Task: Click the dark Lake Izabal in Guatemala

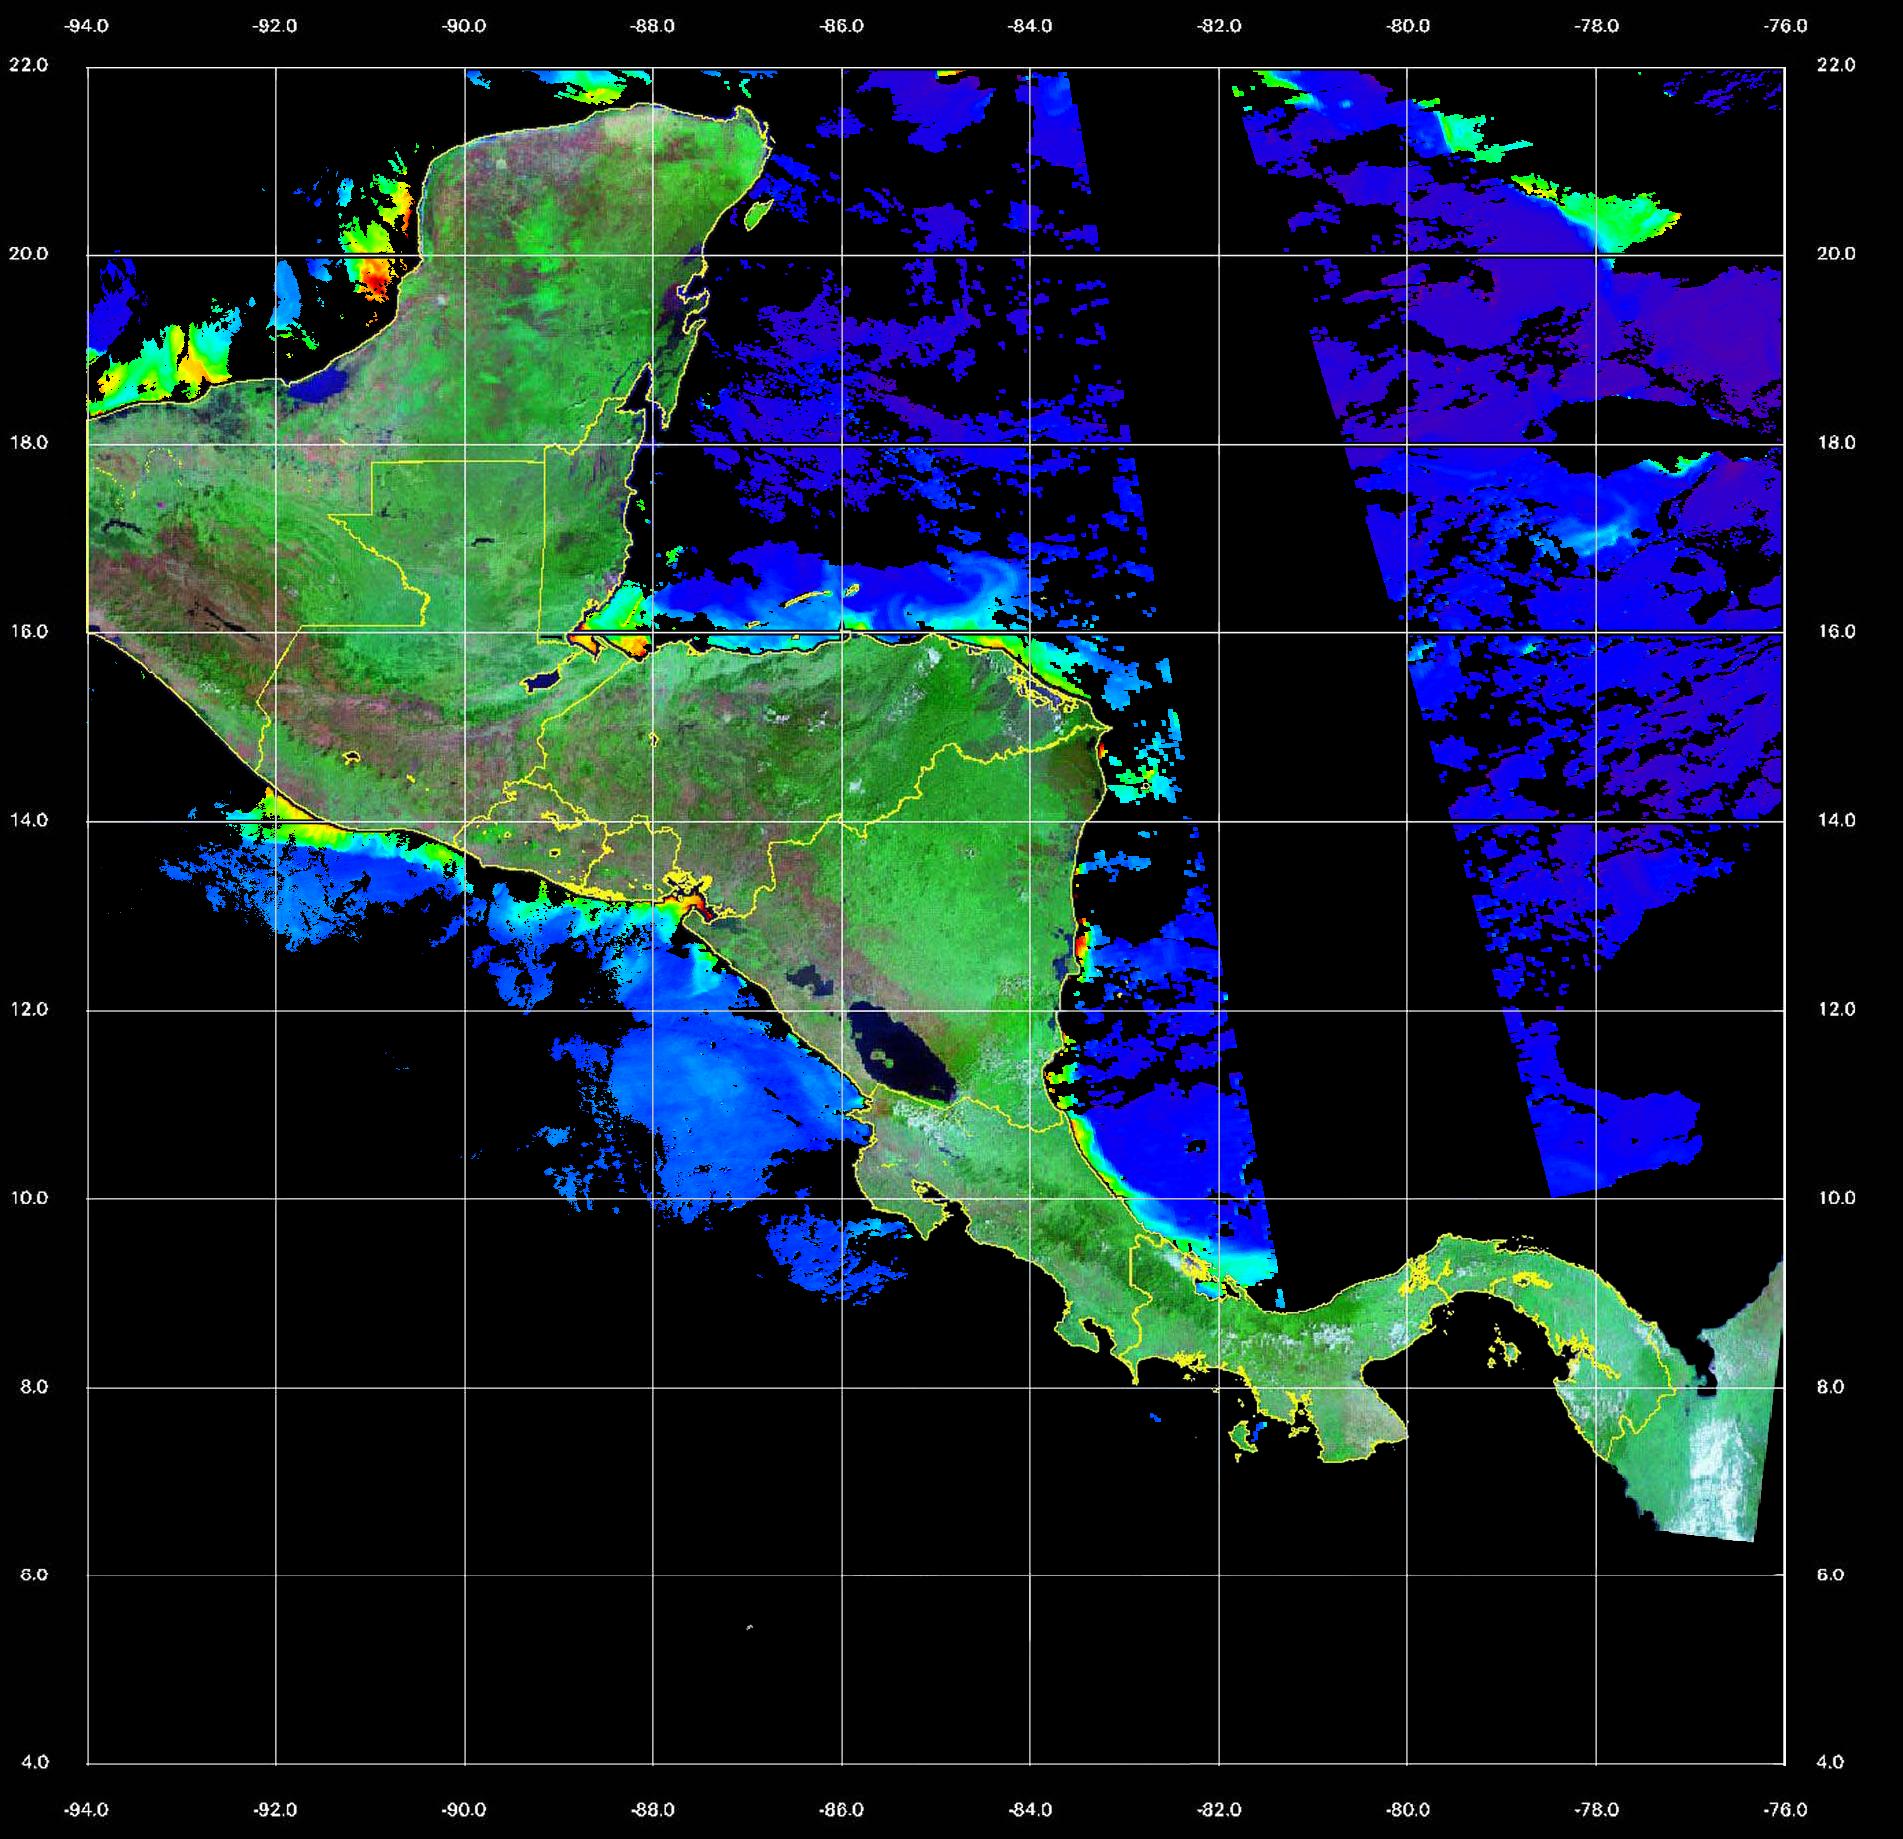Action: coord(544,681)
